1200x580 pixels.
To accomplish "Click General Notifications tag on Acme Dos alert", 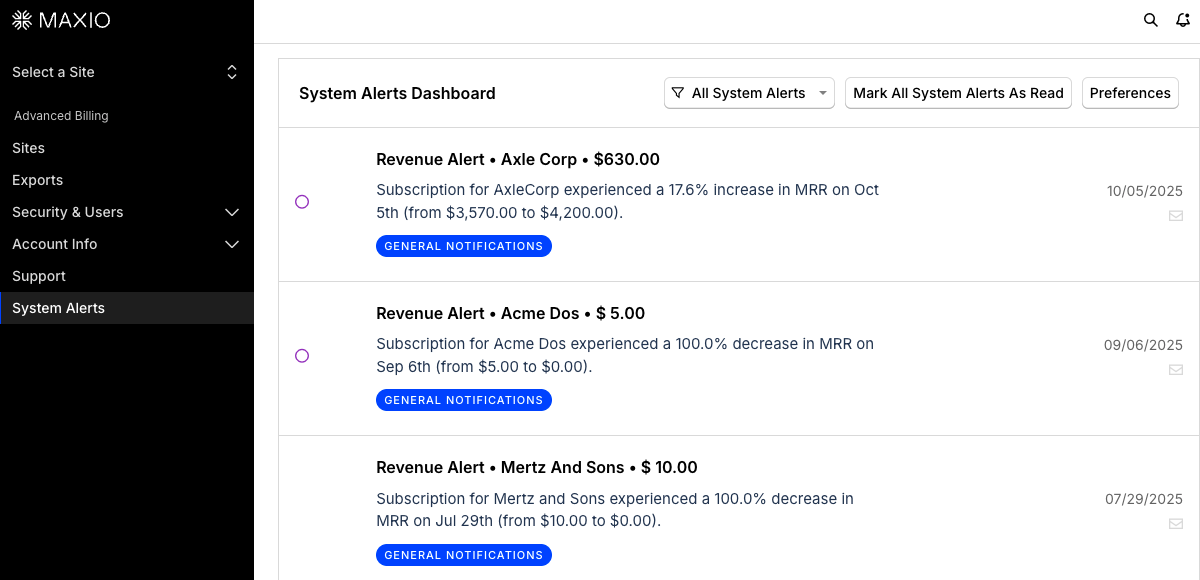I will click(x=464, y=400).
